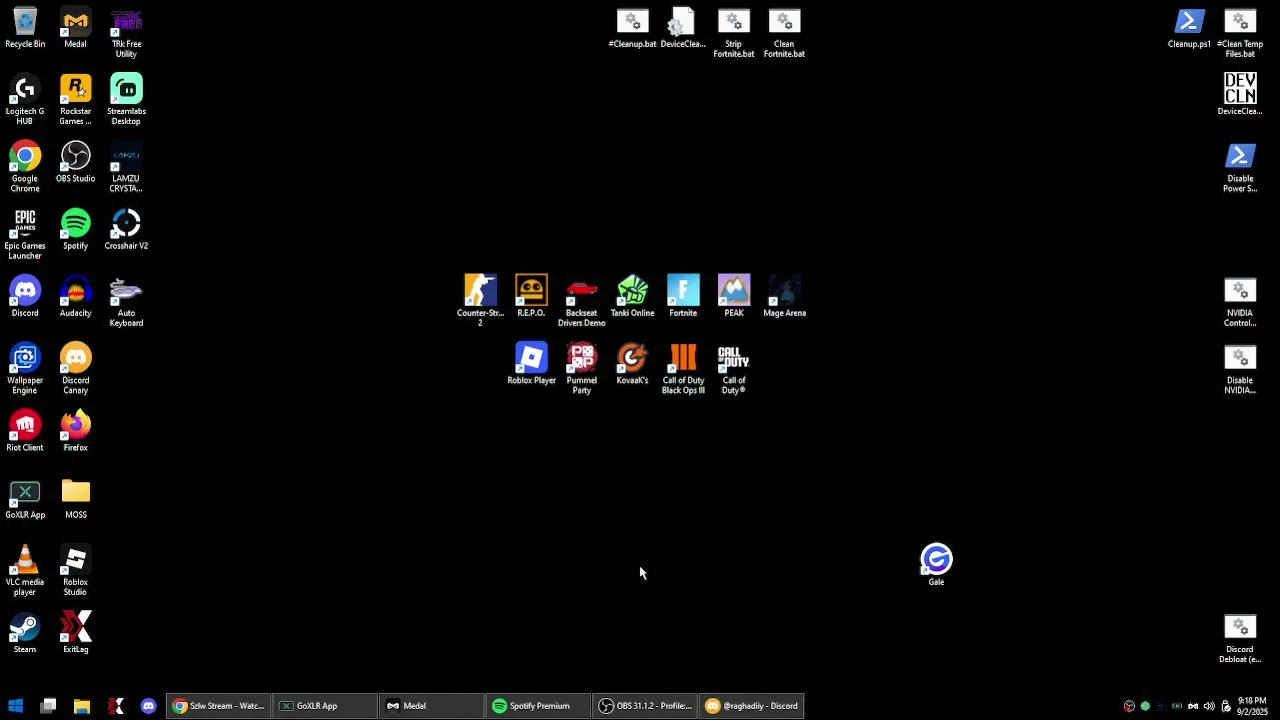
Task: Select the Roblox Player icon
Action: coord(531,363)
